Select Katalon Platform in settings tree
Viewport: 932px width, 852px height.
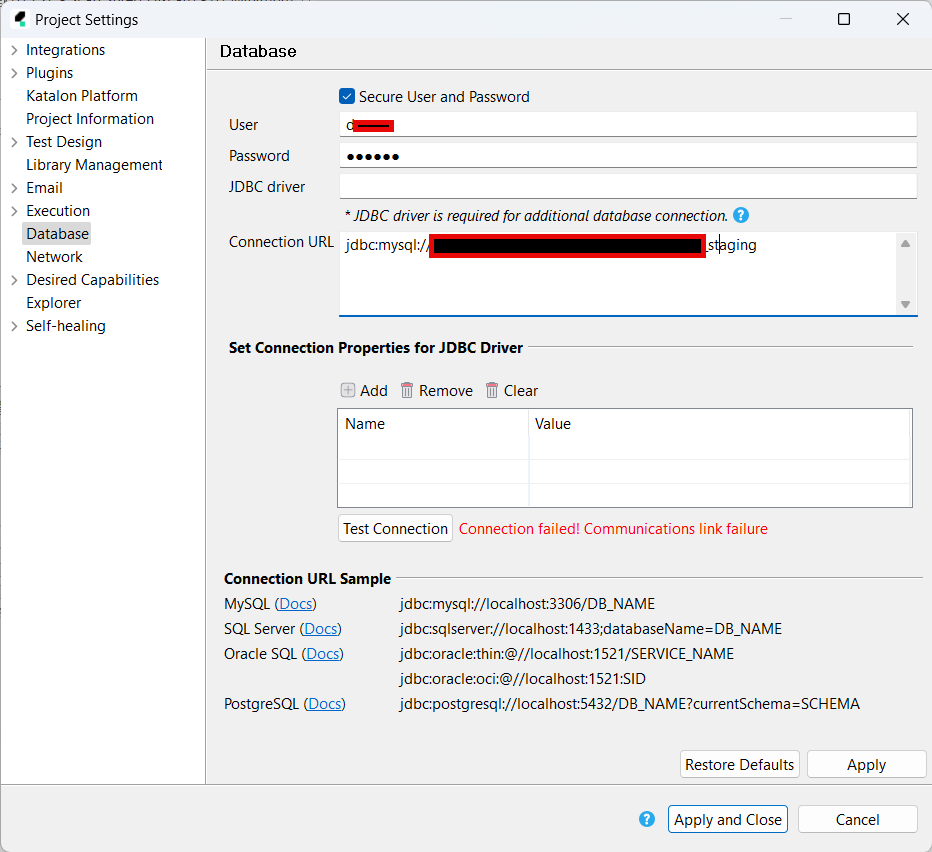click(x=82, y=96)
